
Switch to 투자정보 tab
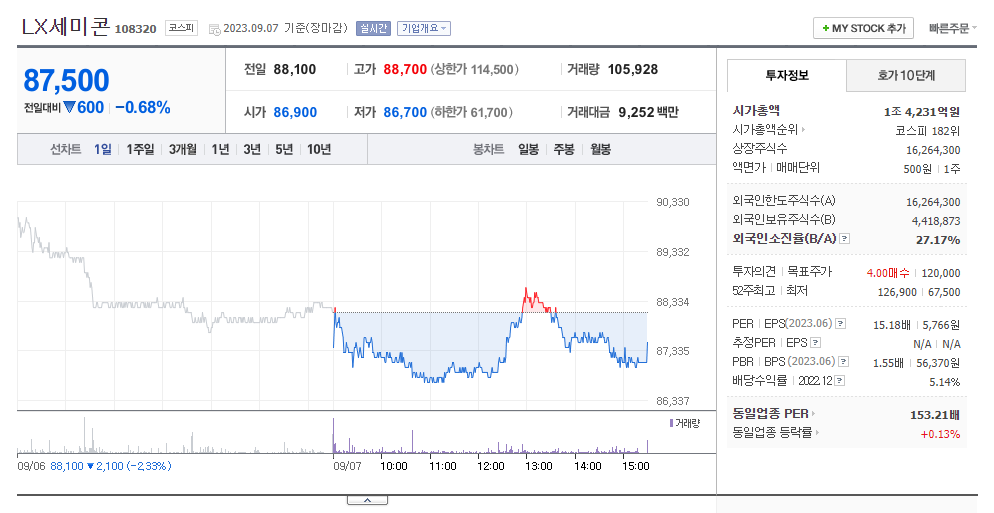coord(787,75)
